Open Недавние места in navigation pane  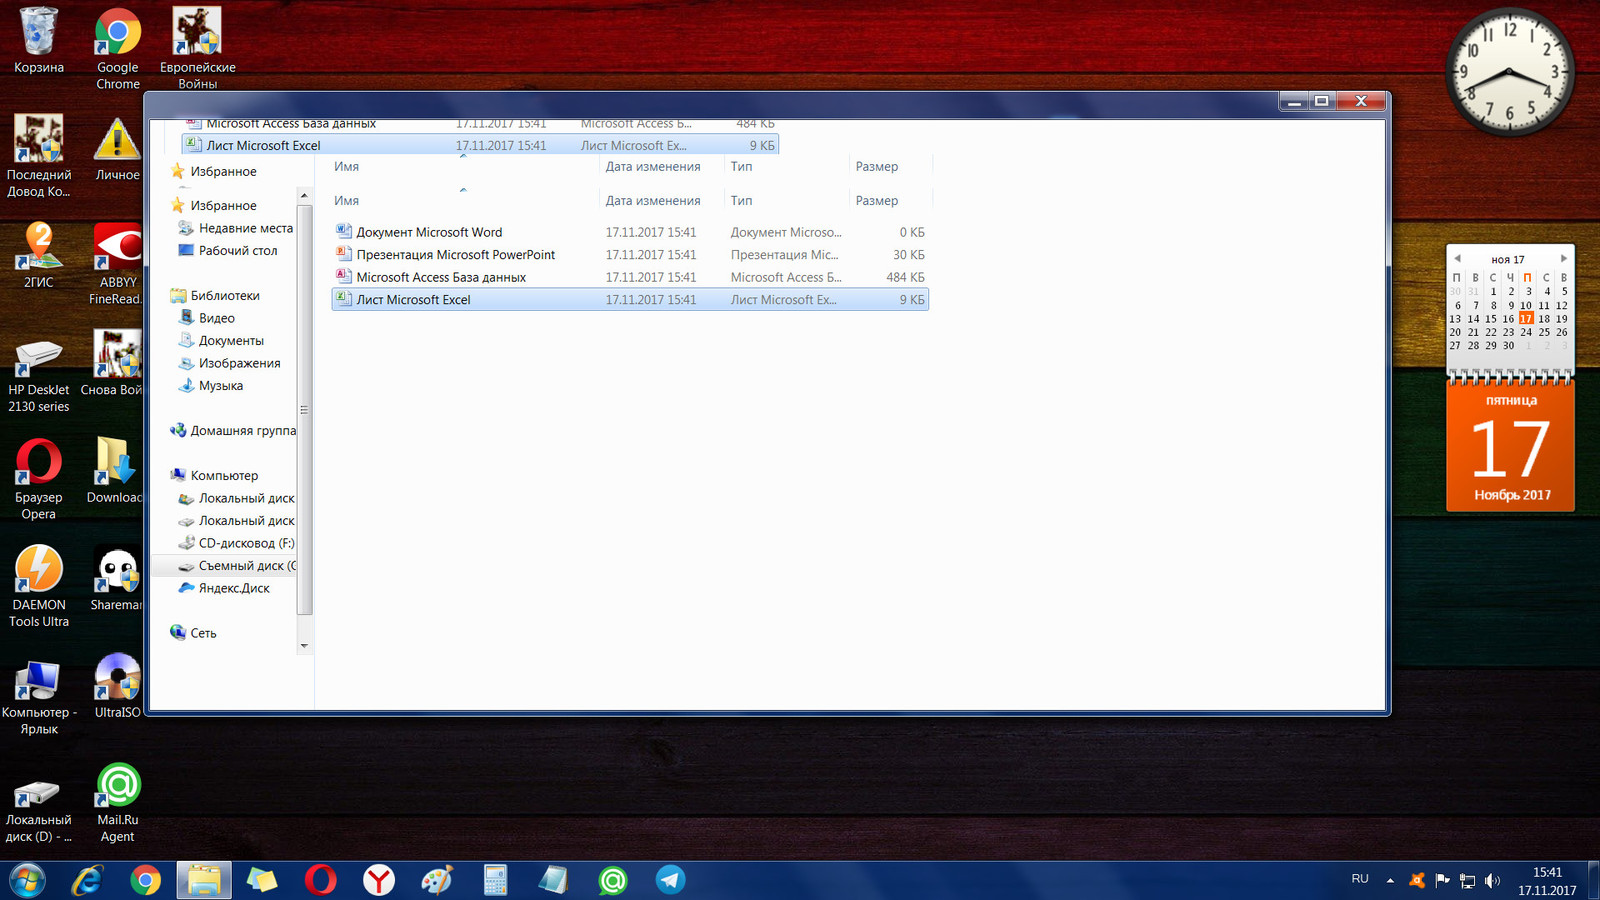pos(236,228)
